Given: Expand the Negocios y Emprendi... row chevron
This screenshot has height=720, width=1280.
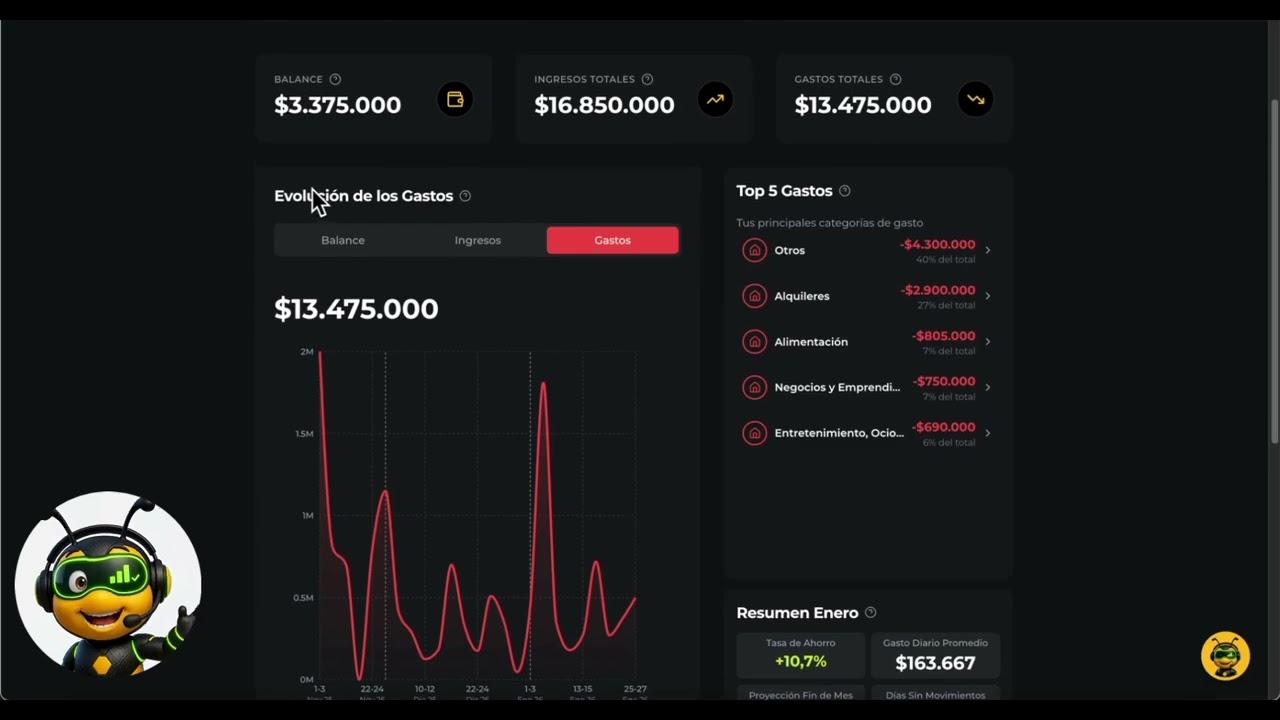Looking at the screenshot, I should (x=988, y=387).
